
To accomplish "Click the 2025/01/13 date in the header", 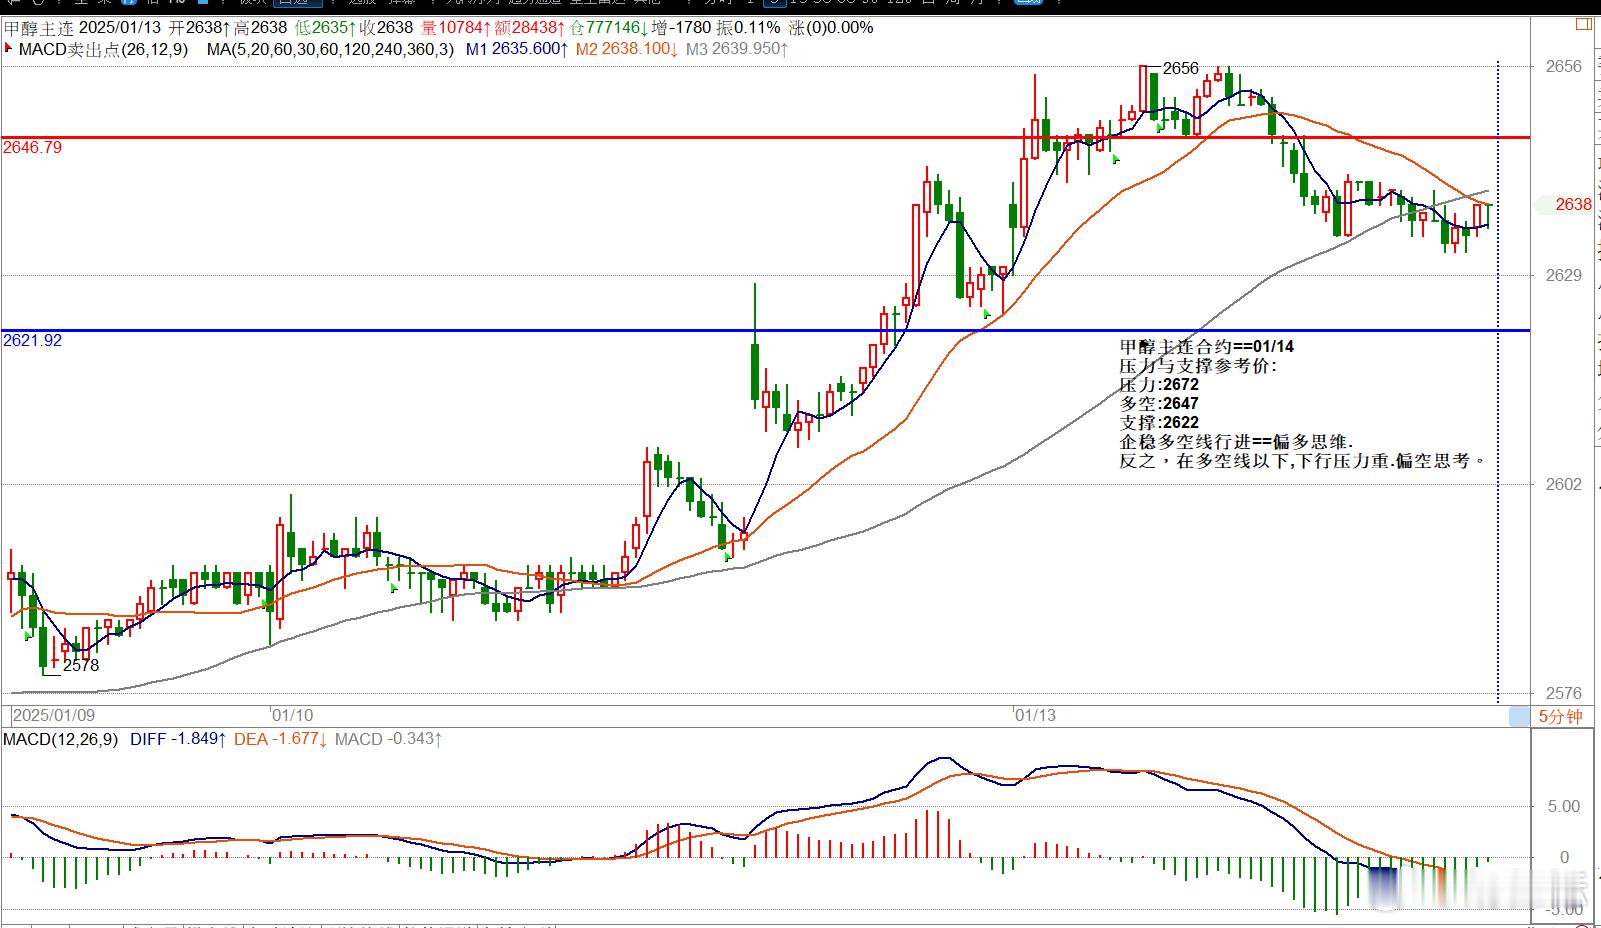I will pos(121,27).
